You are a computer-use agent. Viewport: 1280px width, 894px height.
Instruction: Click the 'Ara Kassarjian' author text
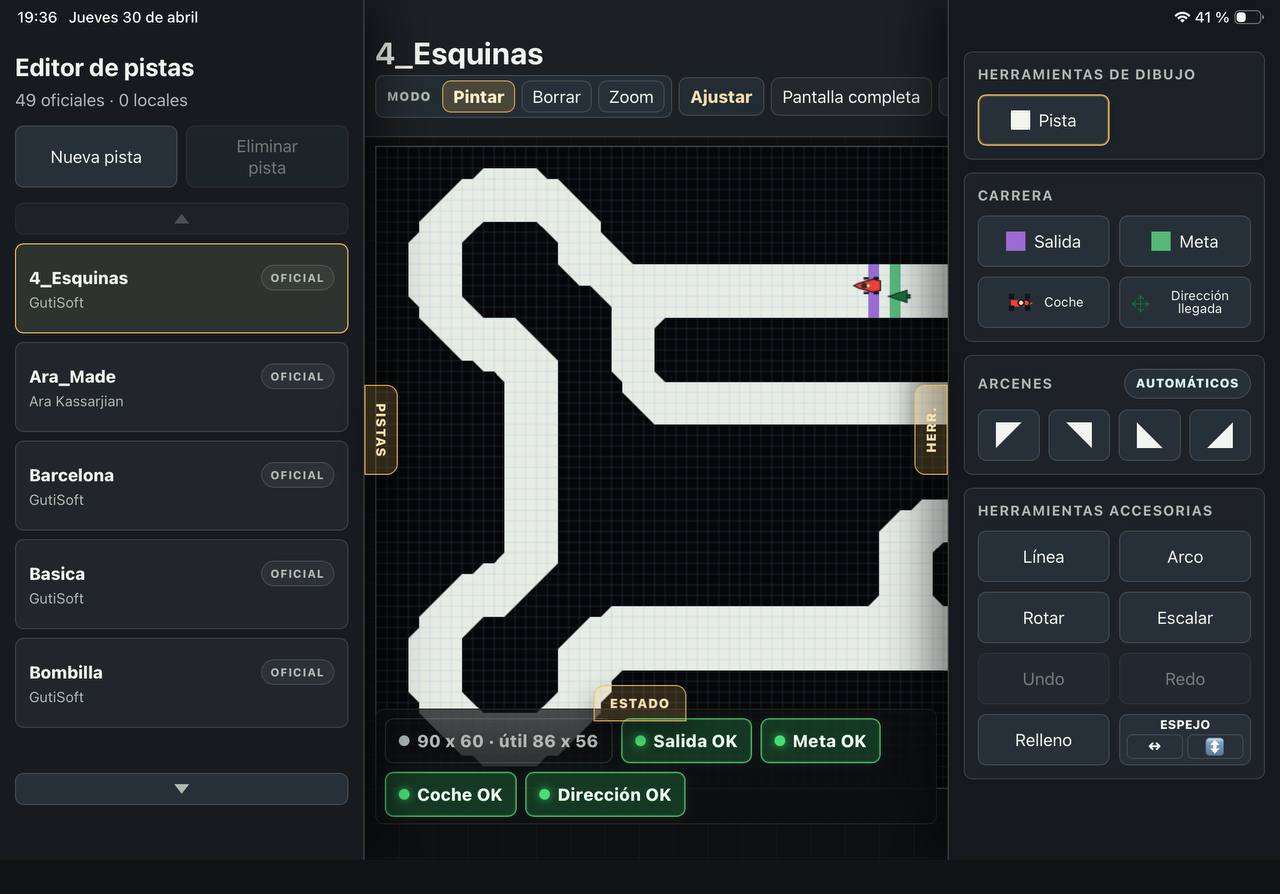point(76,401)
